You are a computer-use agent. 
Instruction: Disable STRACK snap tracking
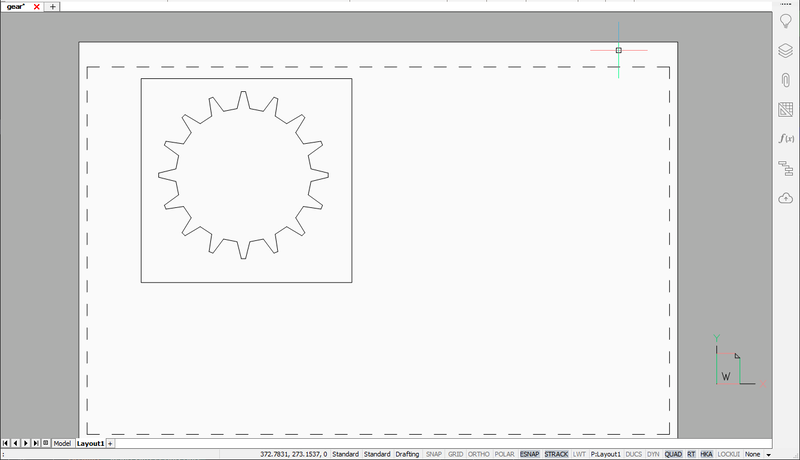tap(556, 454)
